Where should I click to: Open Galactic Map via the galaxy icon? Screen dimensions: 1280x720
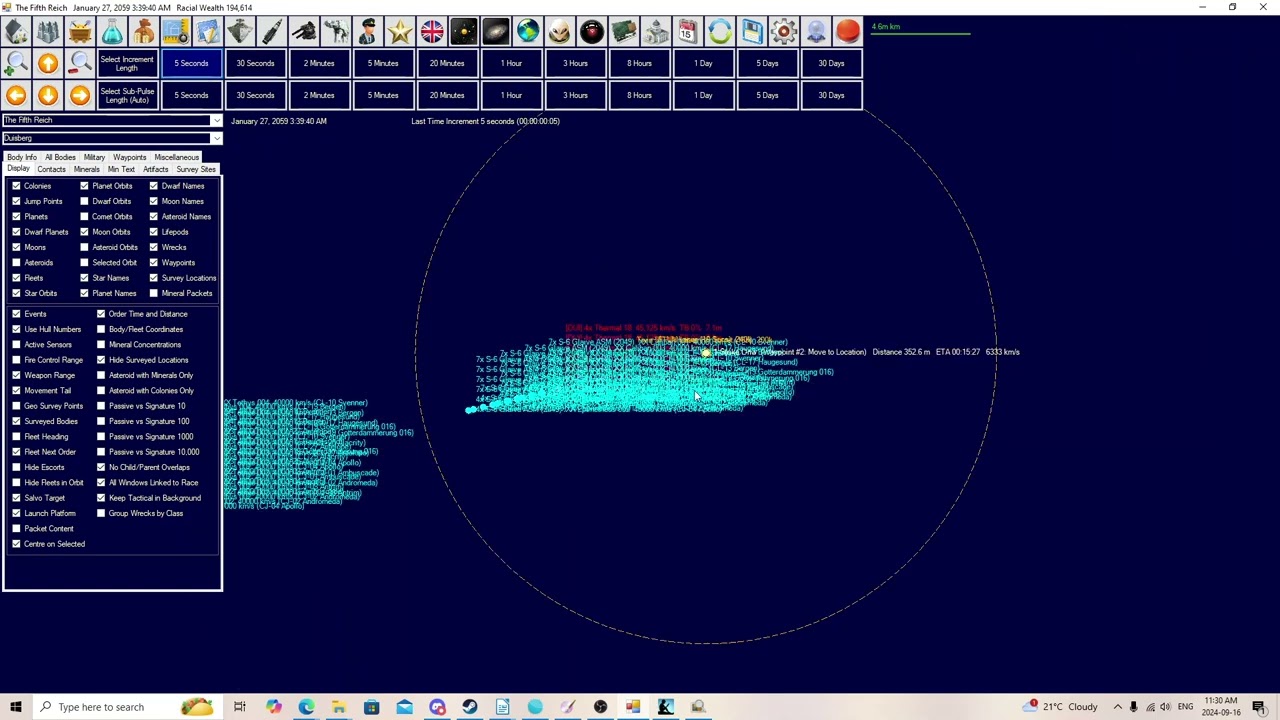(496, 32)
